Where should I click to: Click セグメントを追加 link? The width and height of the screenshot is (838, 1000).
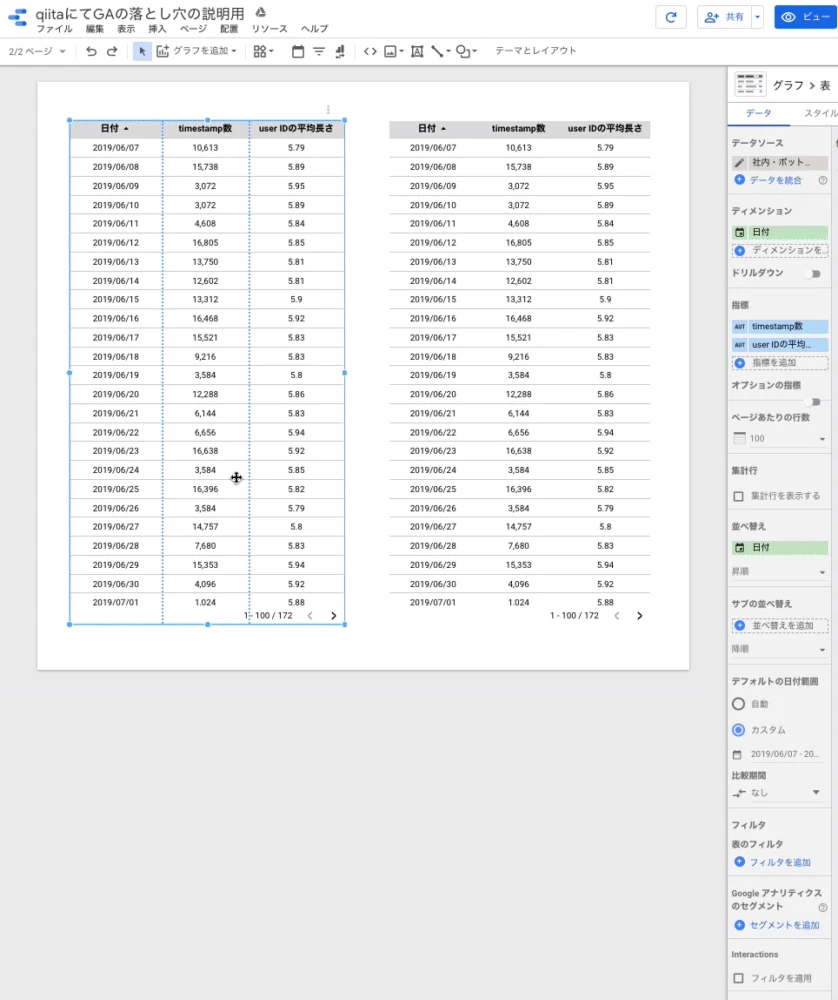[784, 925]
